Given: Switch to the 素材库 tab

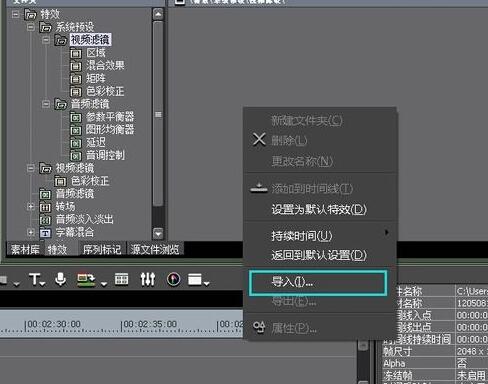Looking at the screenshot, I should tap(25, 249).
